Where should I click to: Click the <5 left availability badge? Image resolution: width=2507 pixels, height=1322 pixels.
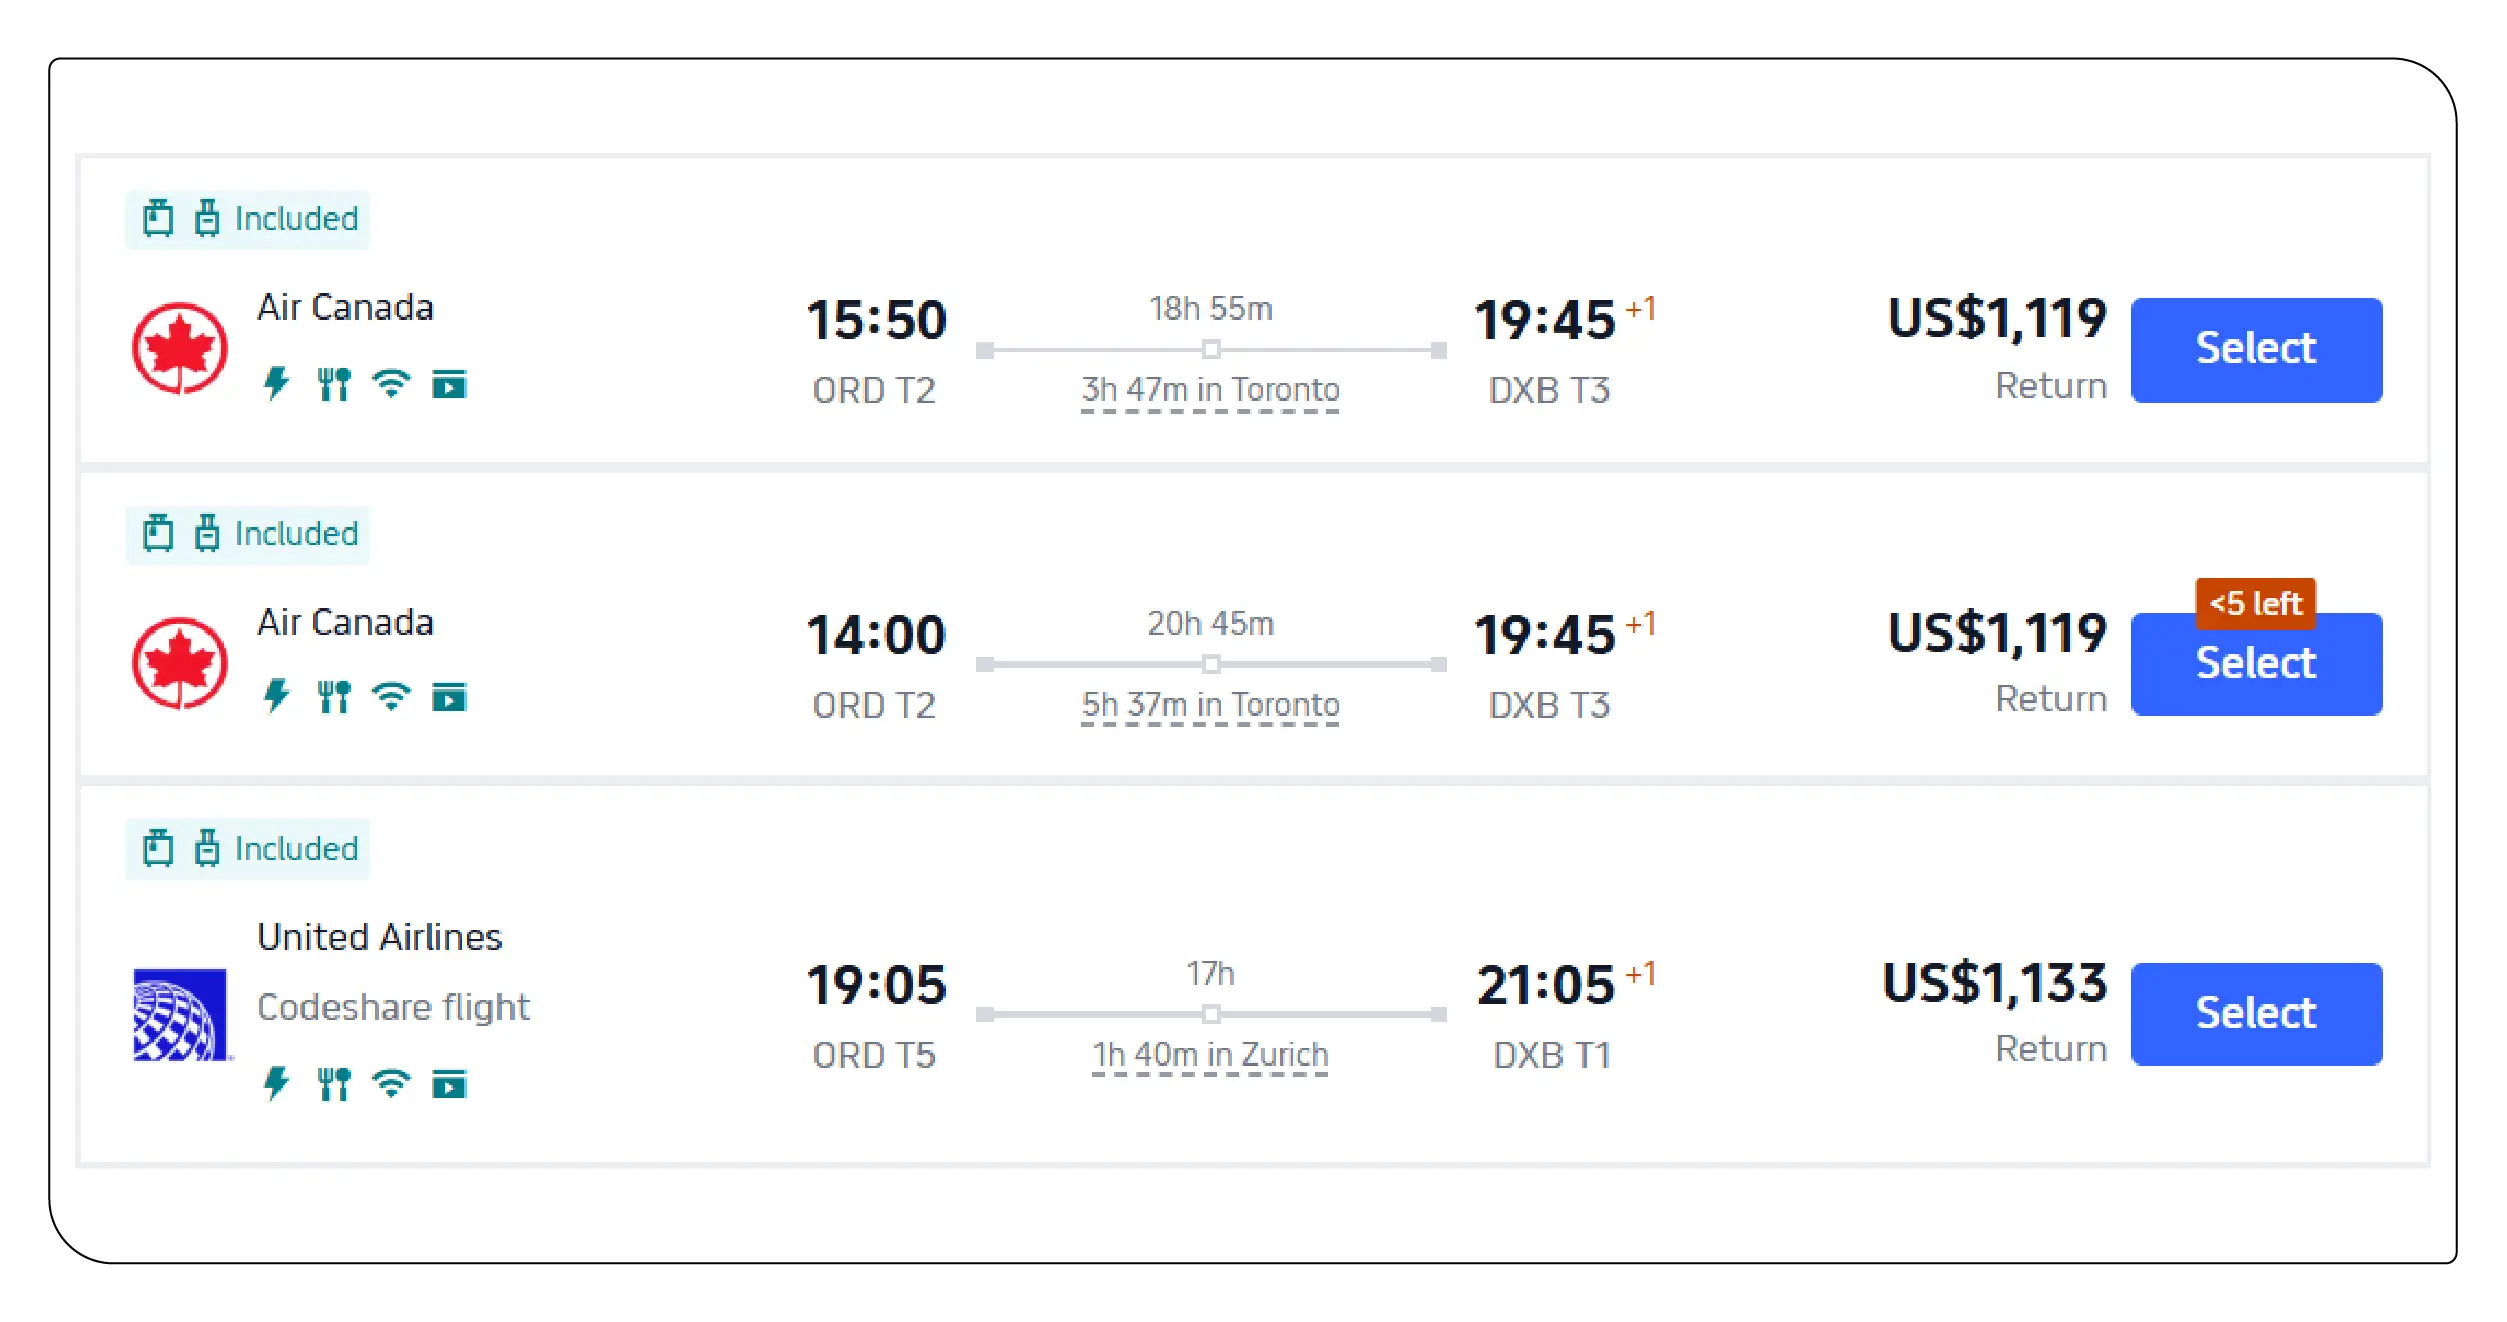[x=2255, y=603]
